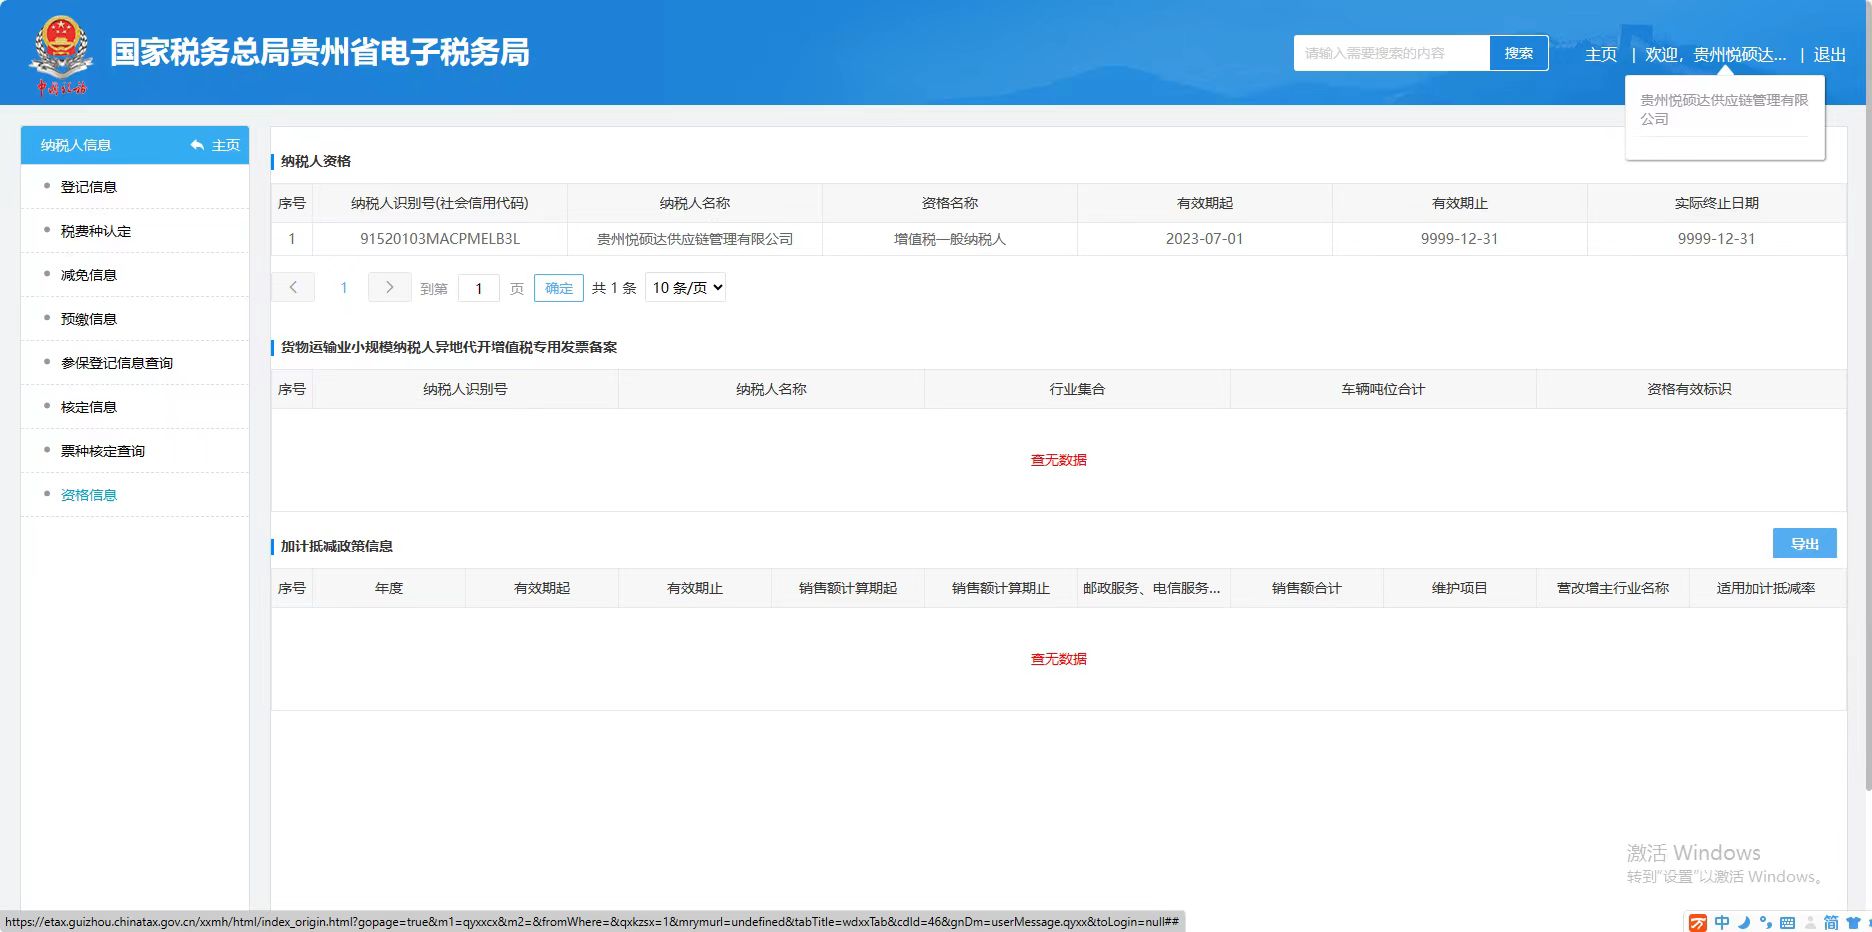Toggle the IME punctuation mode icon

click(x=1766, y=922)
